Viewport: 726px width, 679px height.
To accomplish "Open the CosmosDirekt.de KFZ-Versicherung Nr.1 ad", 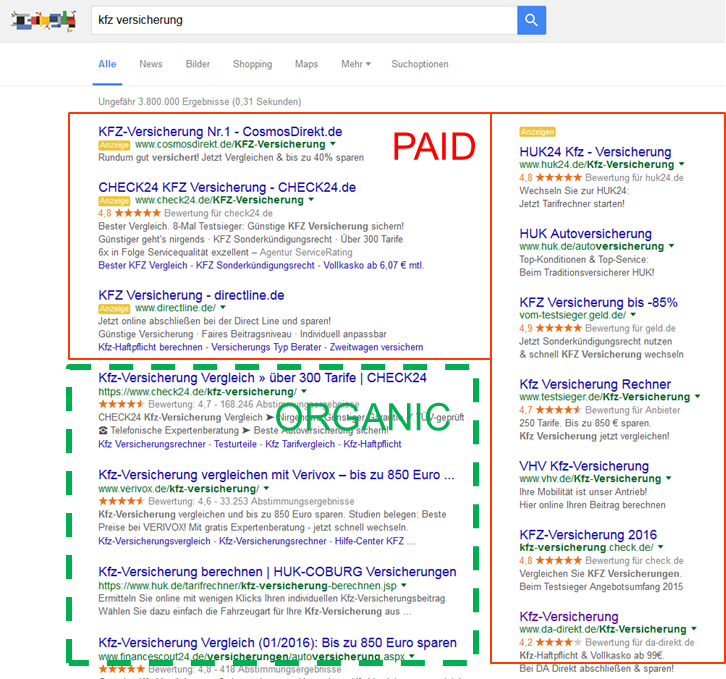I will [220, 132].
